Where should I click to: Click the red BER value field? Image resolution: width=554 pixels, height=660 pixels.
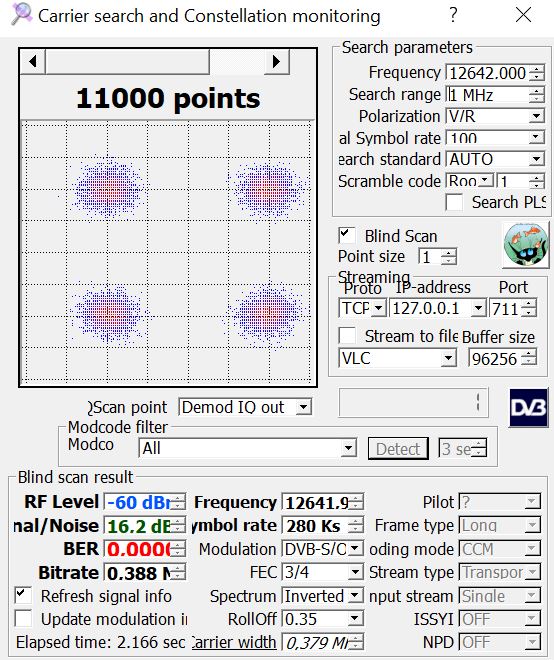[139, 549]
